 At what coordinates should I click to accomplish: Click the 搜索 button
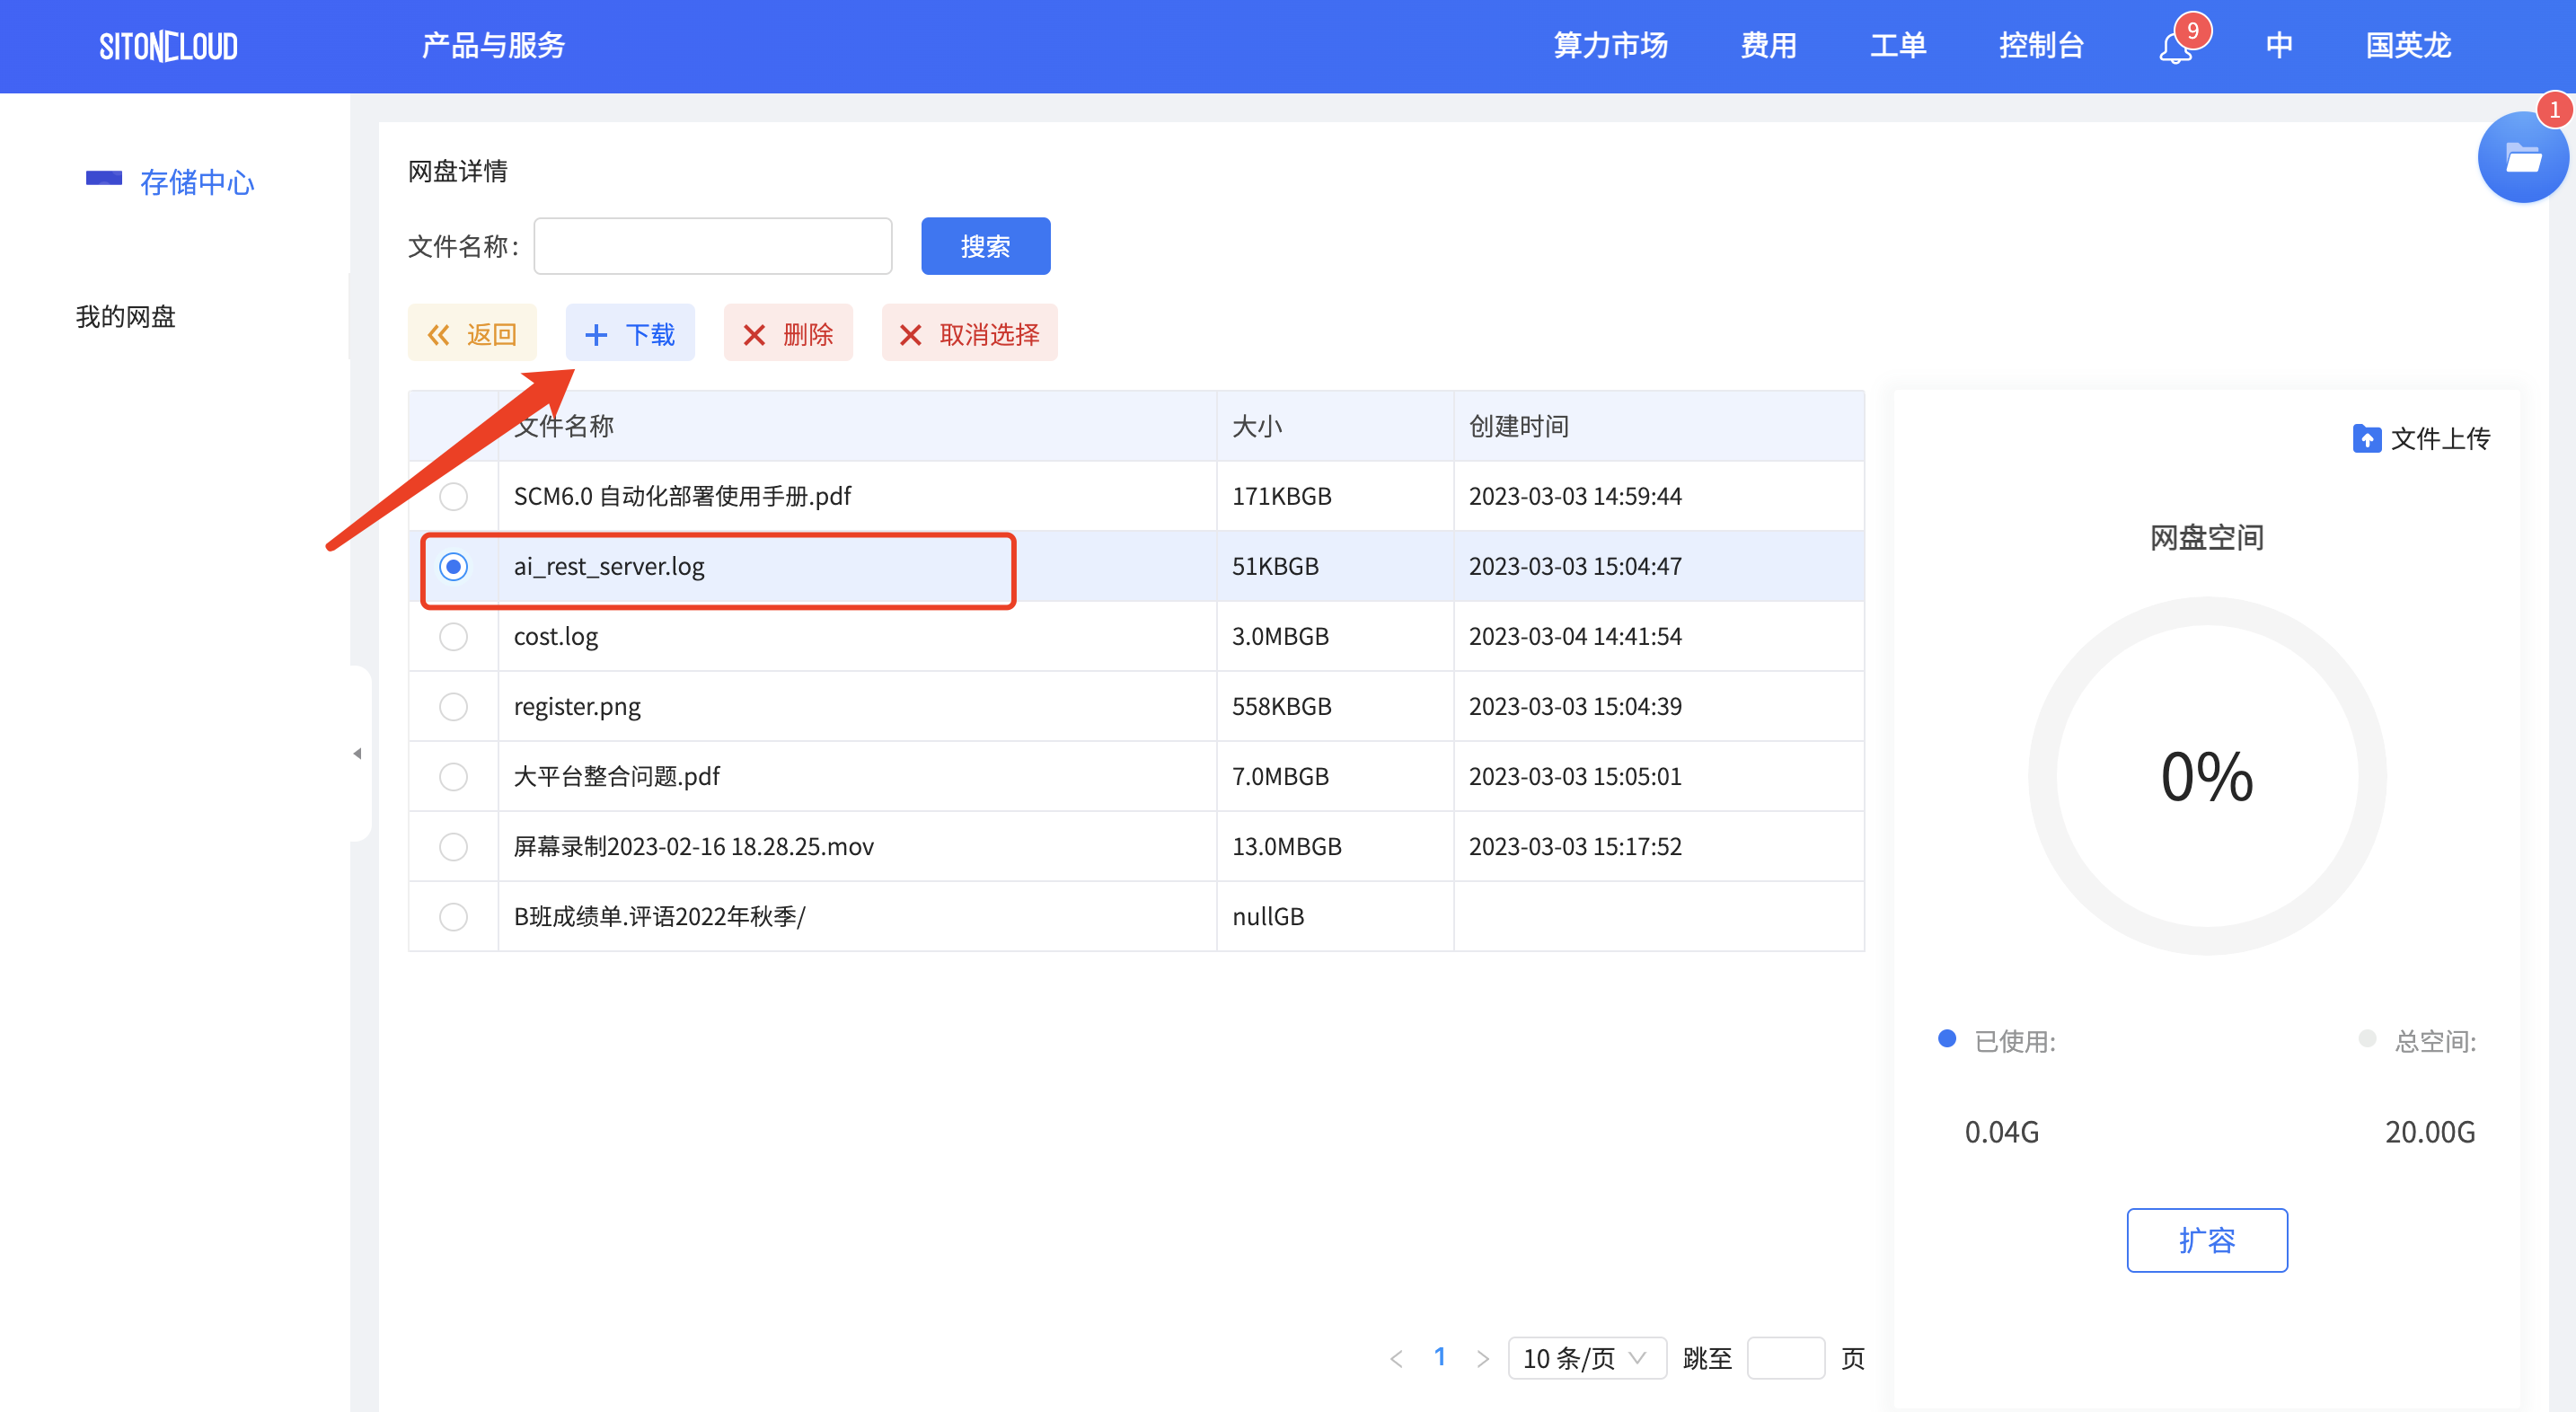985,246
